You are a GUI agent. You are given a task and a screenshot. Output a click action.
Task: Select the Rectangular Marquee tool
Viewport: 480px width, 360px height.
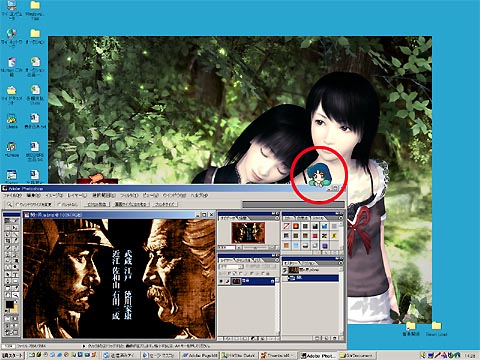(x=7, y=228)
